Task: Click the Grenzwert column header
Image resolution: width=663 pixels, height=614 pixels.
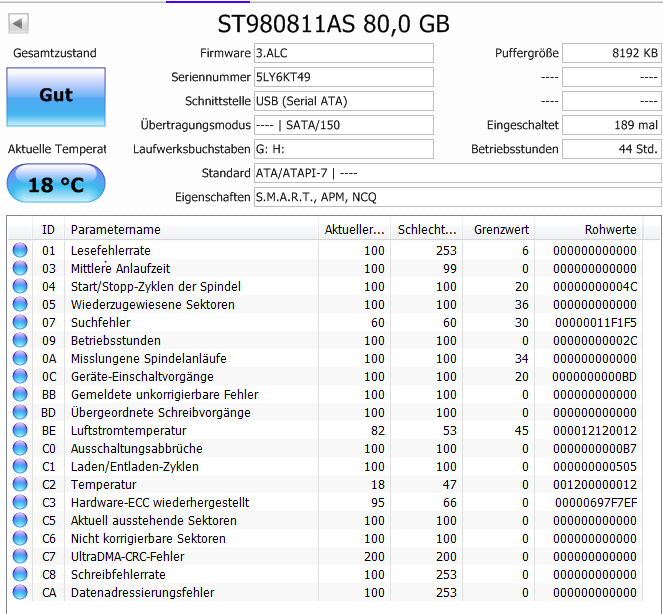Action: 499,230
